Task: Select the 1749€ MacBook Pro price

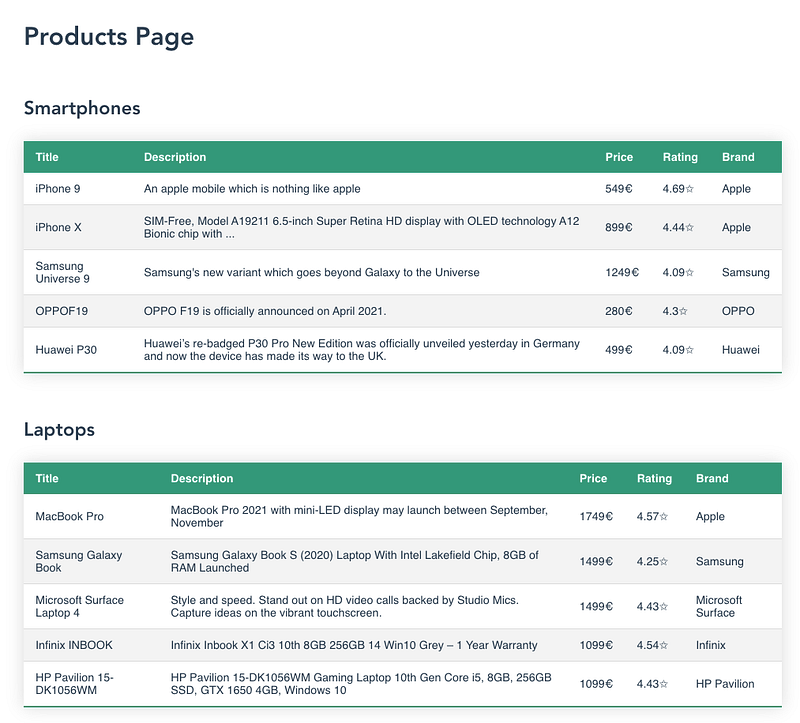Action: [x=596, y=516]
